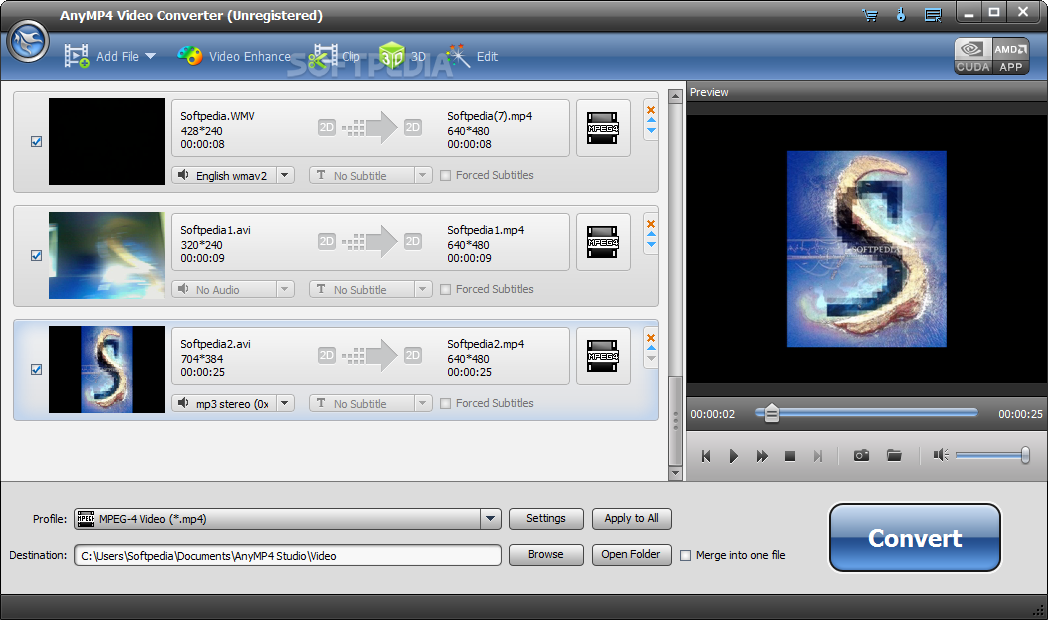Image resolution: width=1048 pixels, height=620 pixels.
Task: Remove Softpedia2.avi with the X icon
Action: click(x=651, y=338)
